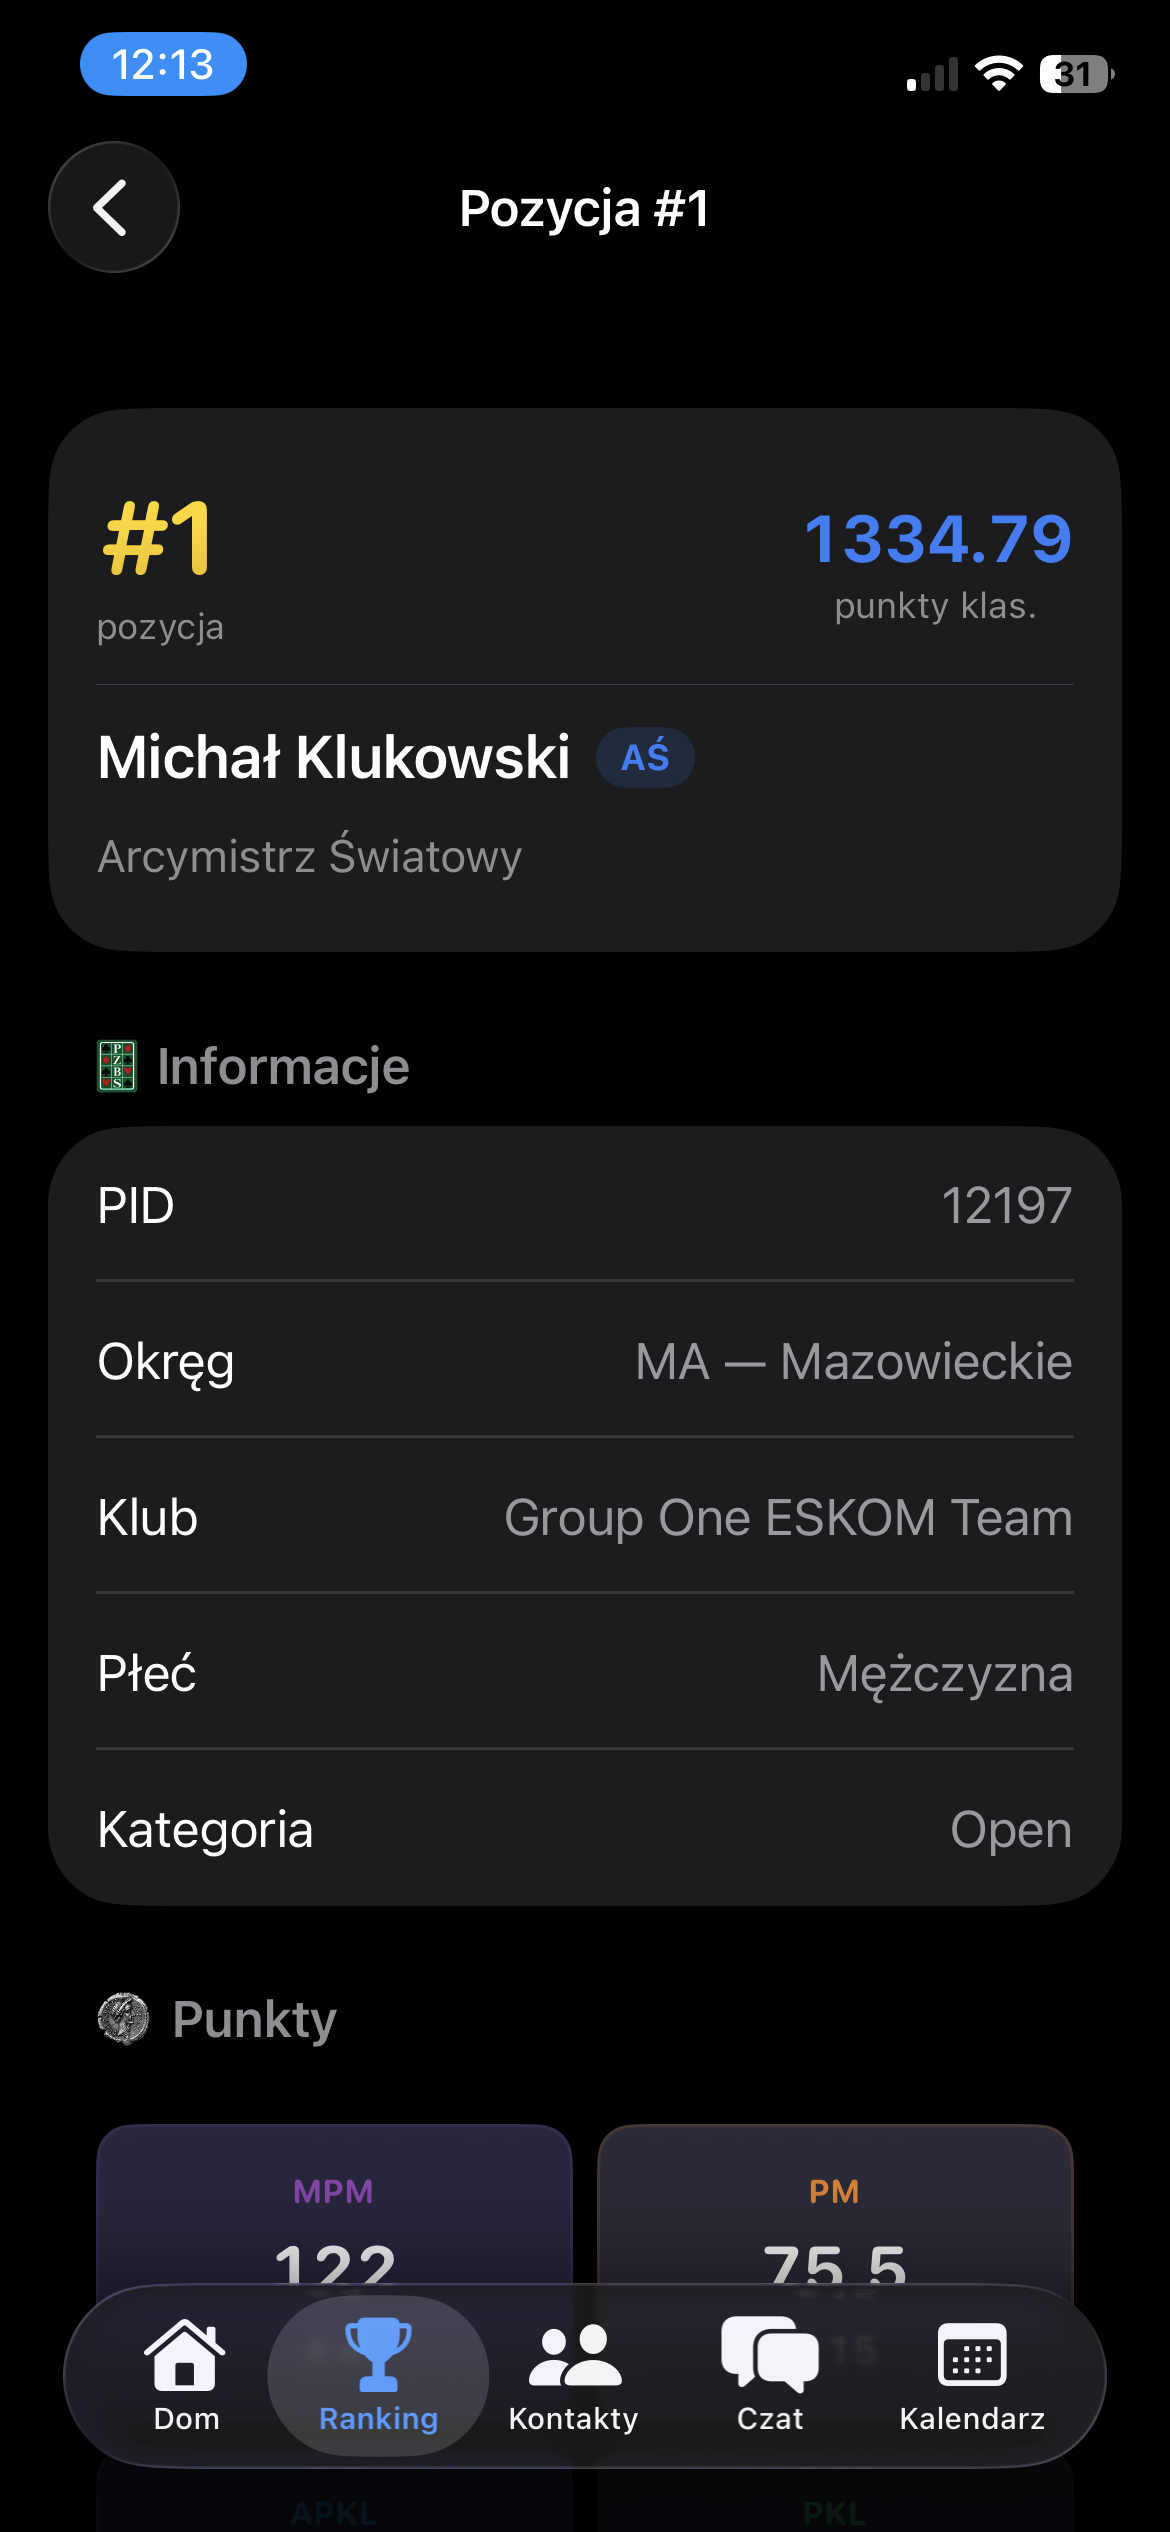Tap the coin icon beside Punkty

[x=124, y=2018]
